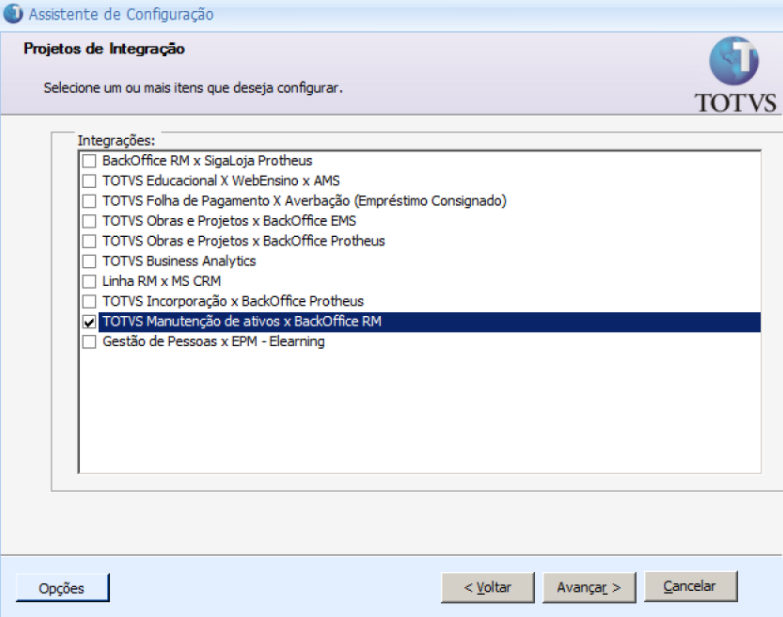Select the TOTVS Business Analytics row text
783x617 pixels.
coord(179,261)
